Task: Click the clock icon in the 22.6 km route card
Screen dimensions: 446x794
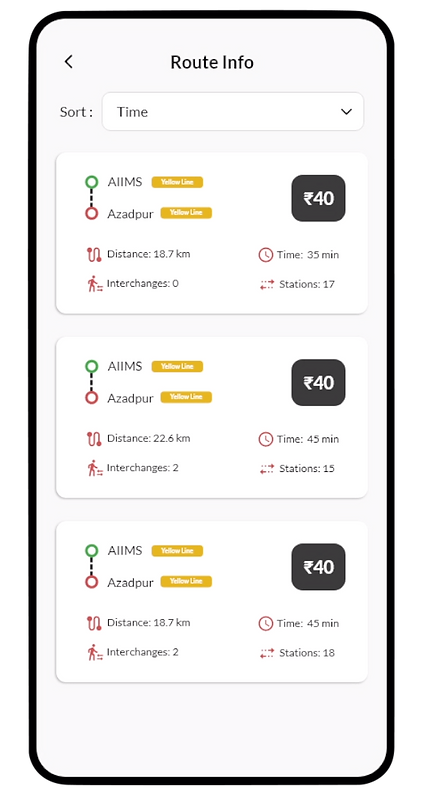Action: 266,439
